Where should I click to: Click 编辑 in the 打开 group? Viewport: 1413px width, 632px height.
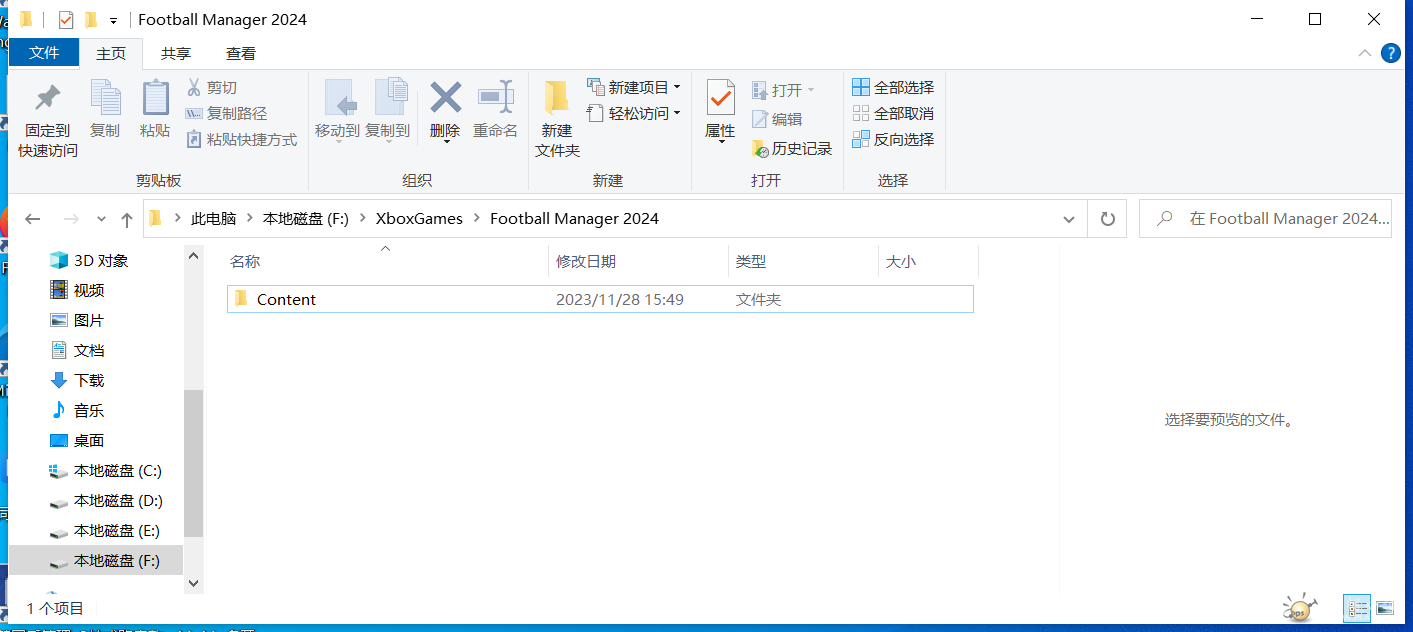click(777, 119)
